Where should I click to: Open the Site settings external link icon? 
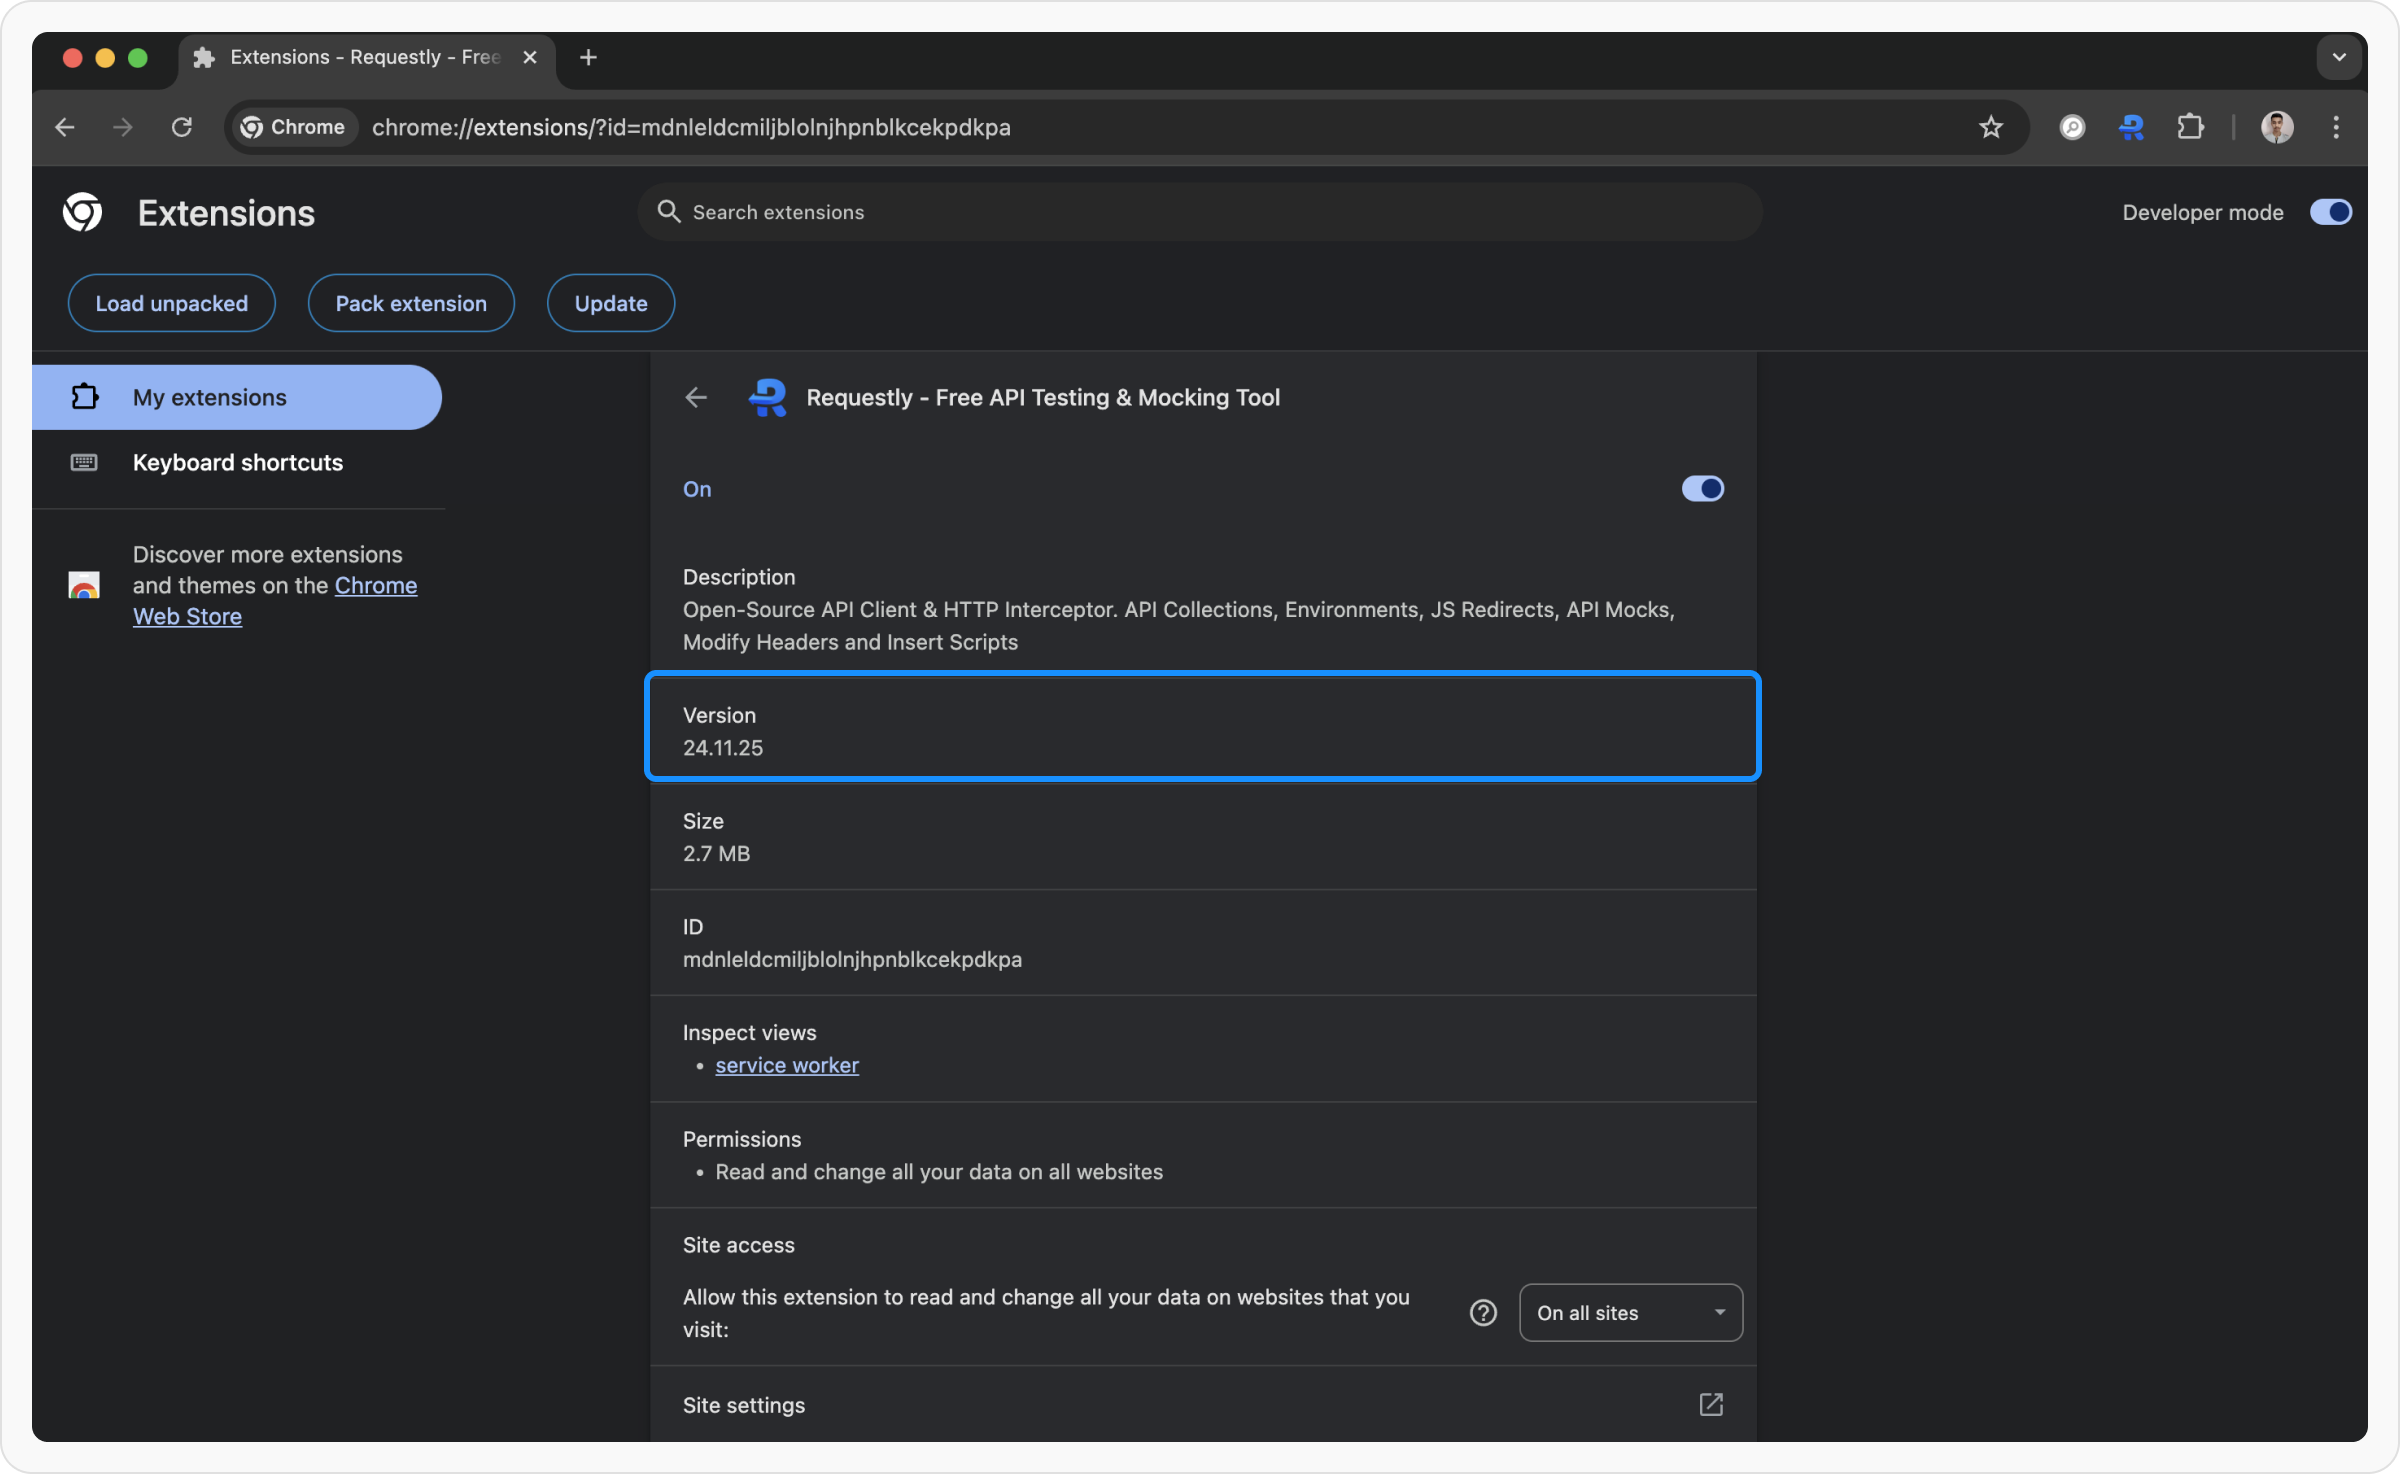coord(1710,1404)
